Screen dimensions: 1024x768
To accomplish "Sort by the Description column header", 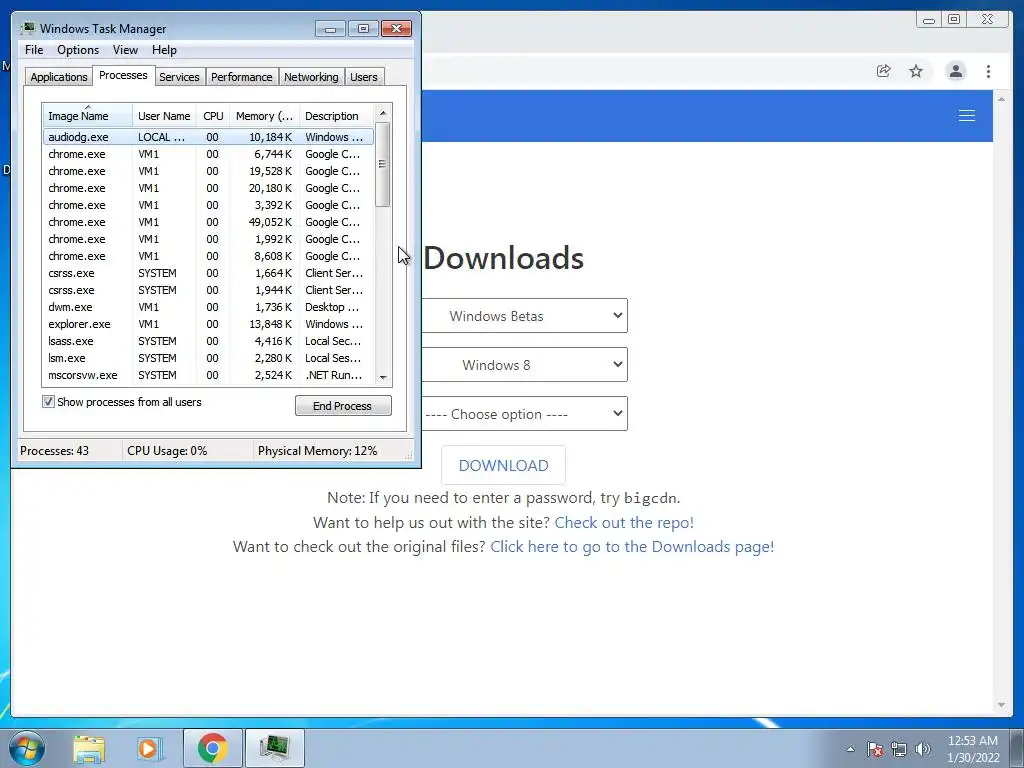I will [x=336, y=116].
